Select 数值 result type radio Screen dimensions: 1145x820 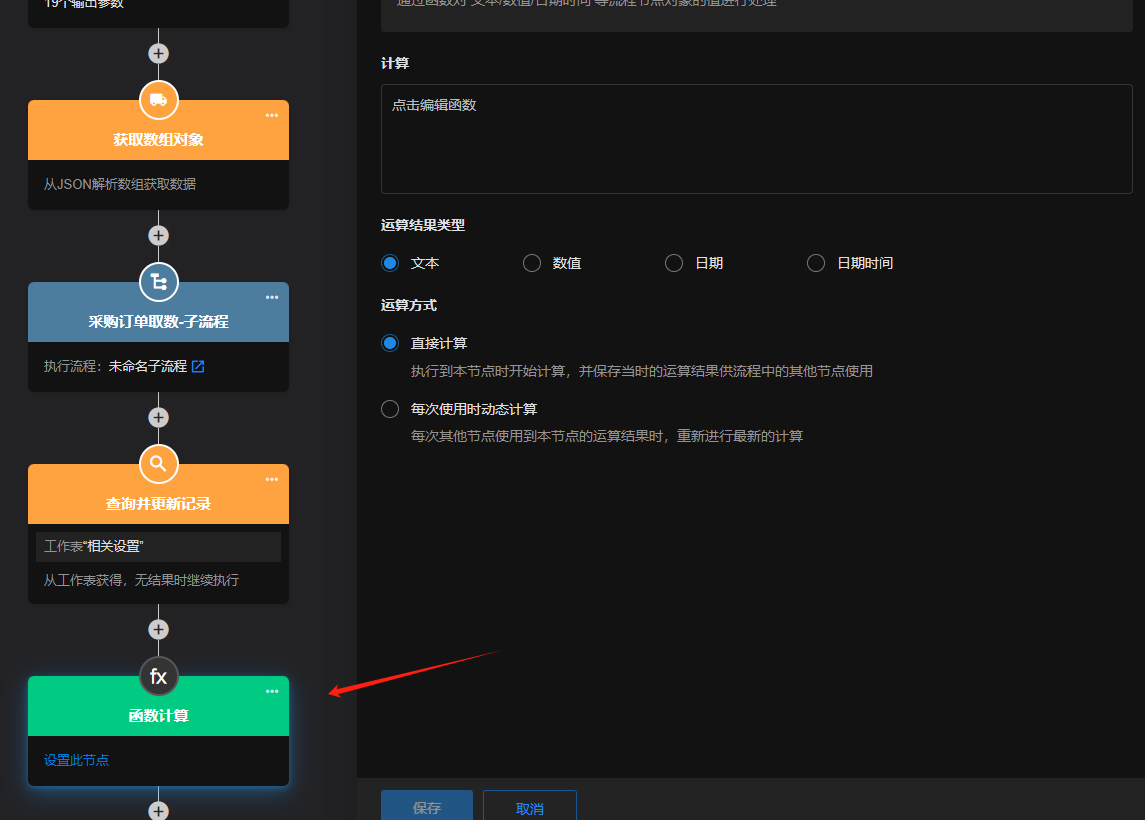point(532,263)
